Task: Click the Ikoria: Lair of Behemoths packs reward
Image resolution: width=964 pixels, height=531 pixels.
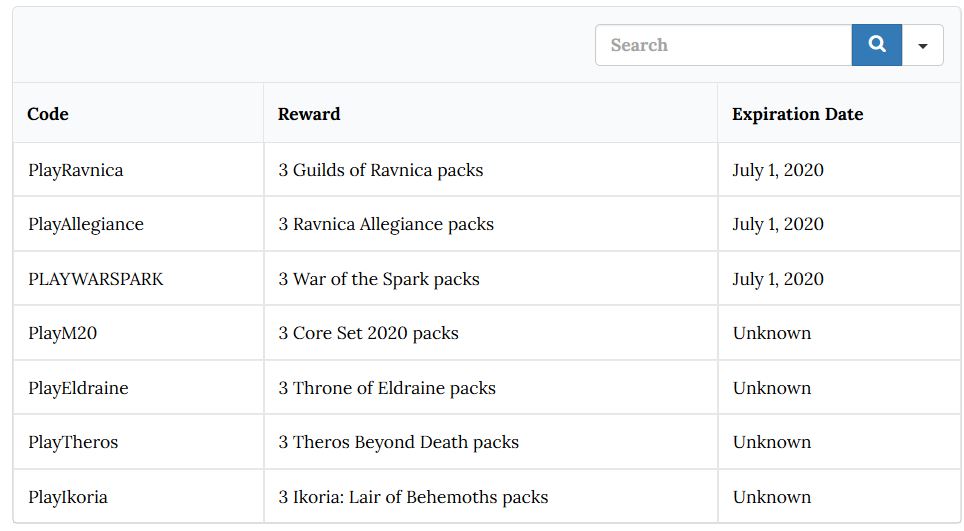Action: [413, 497]
